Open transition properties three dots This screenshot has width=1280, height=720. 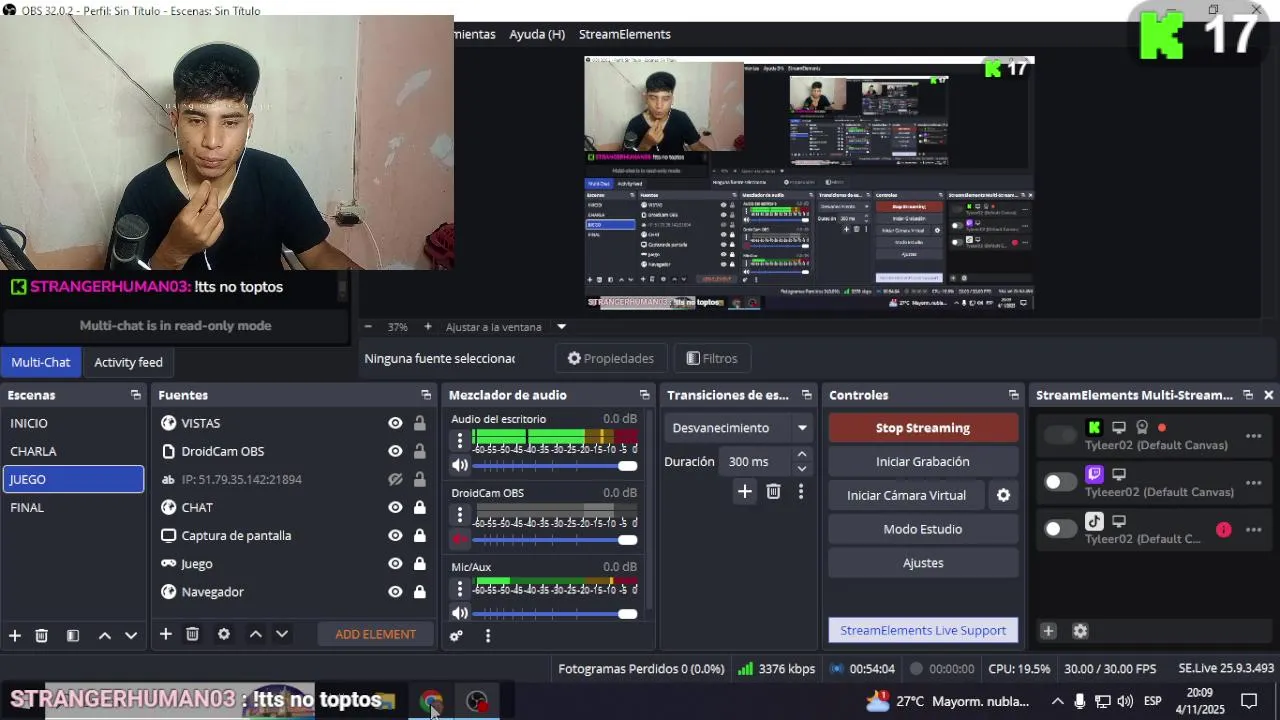click(x=800, y=491)
